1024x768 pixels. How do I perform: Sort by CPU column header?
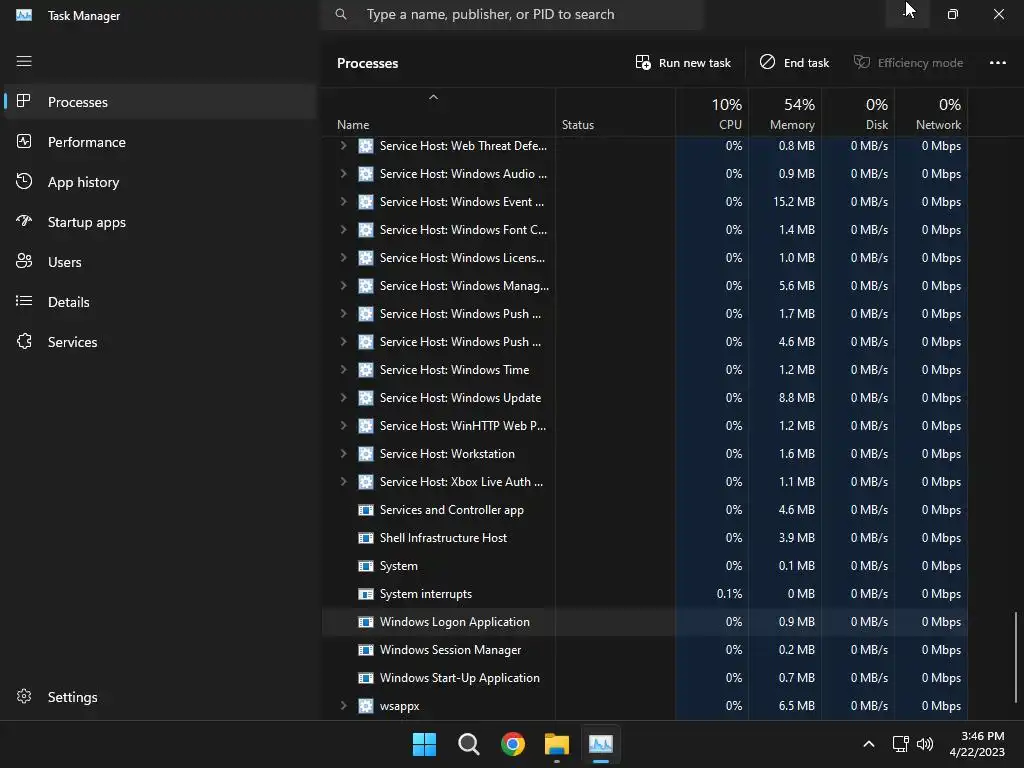point(712,113)
